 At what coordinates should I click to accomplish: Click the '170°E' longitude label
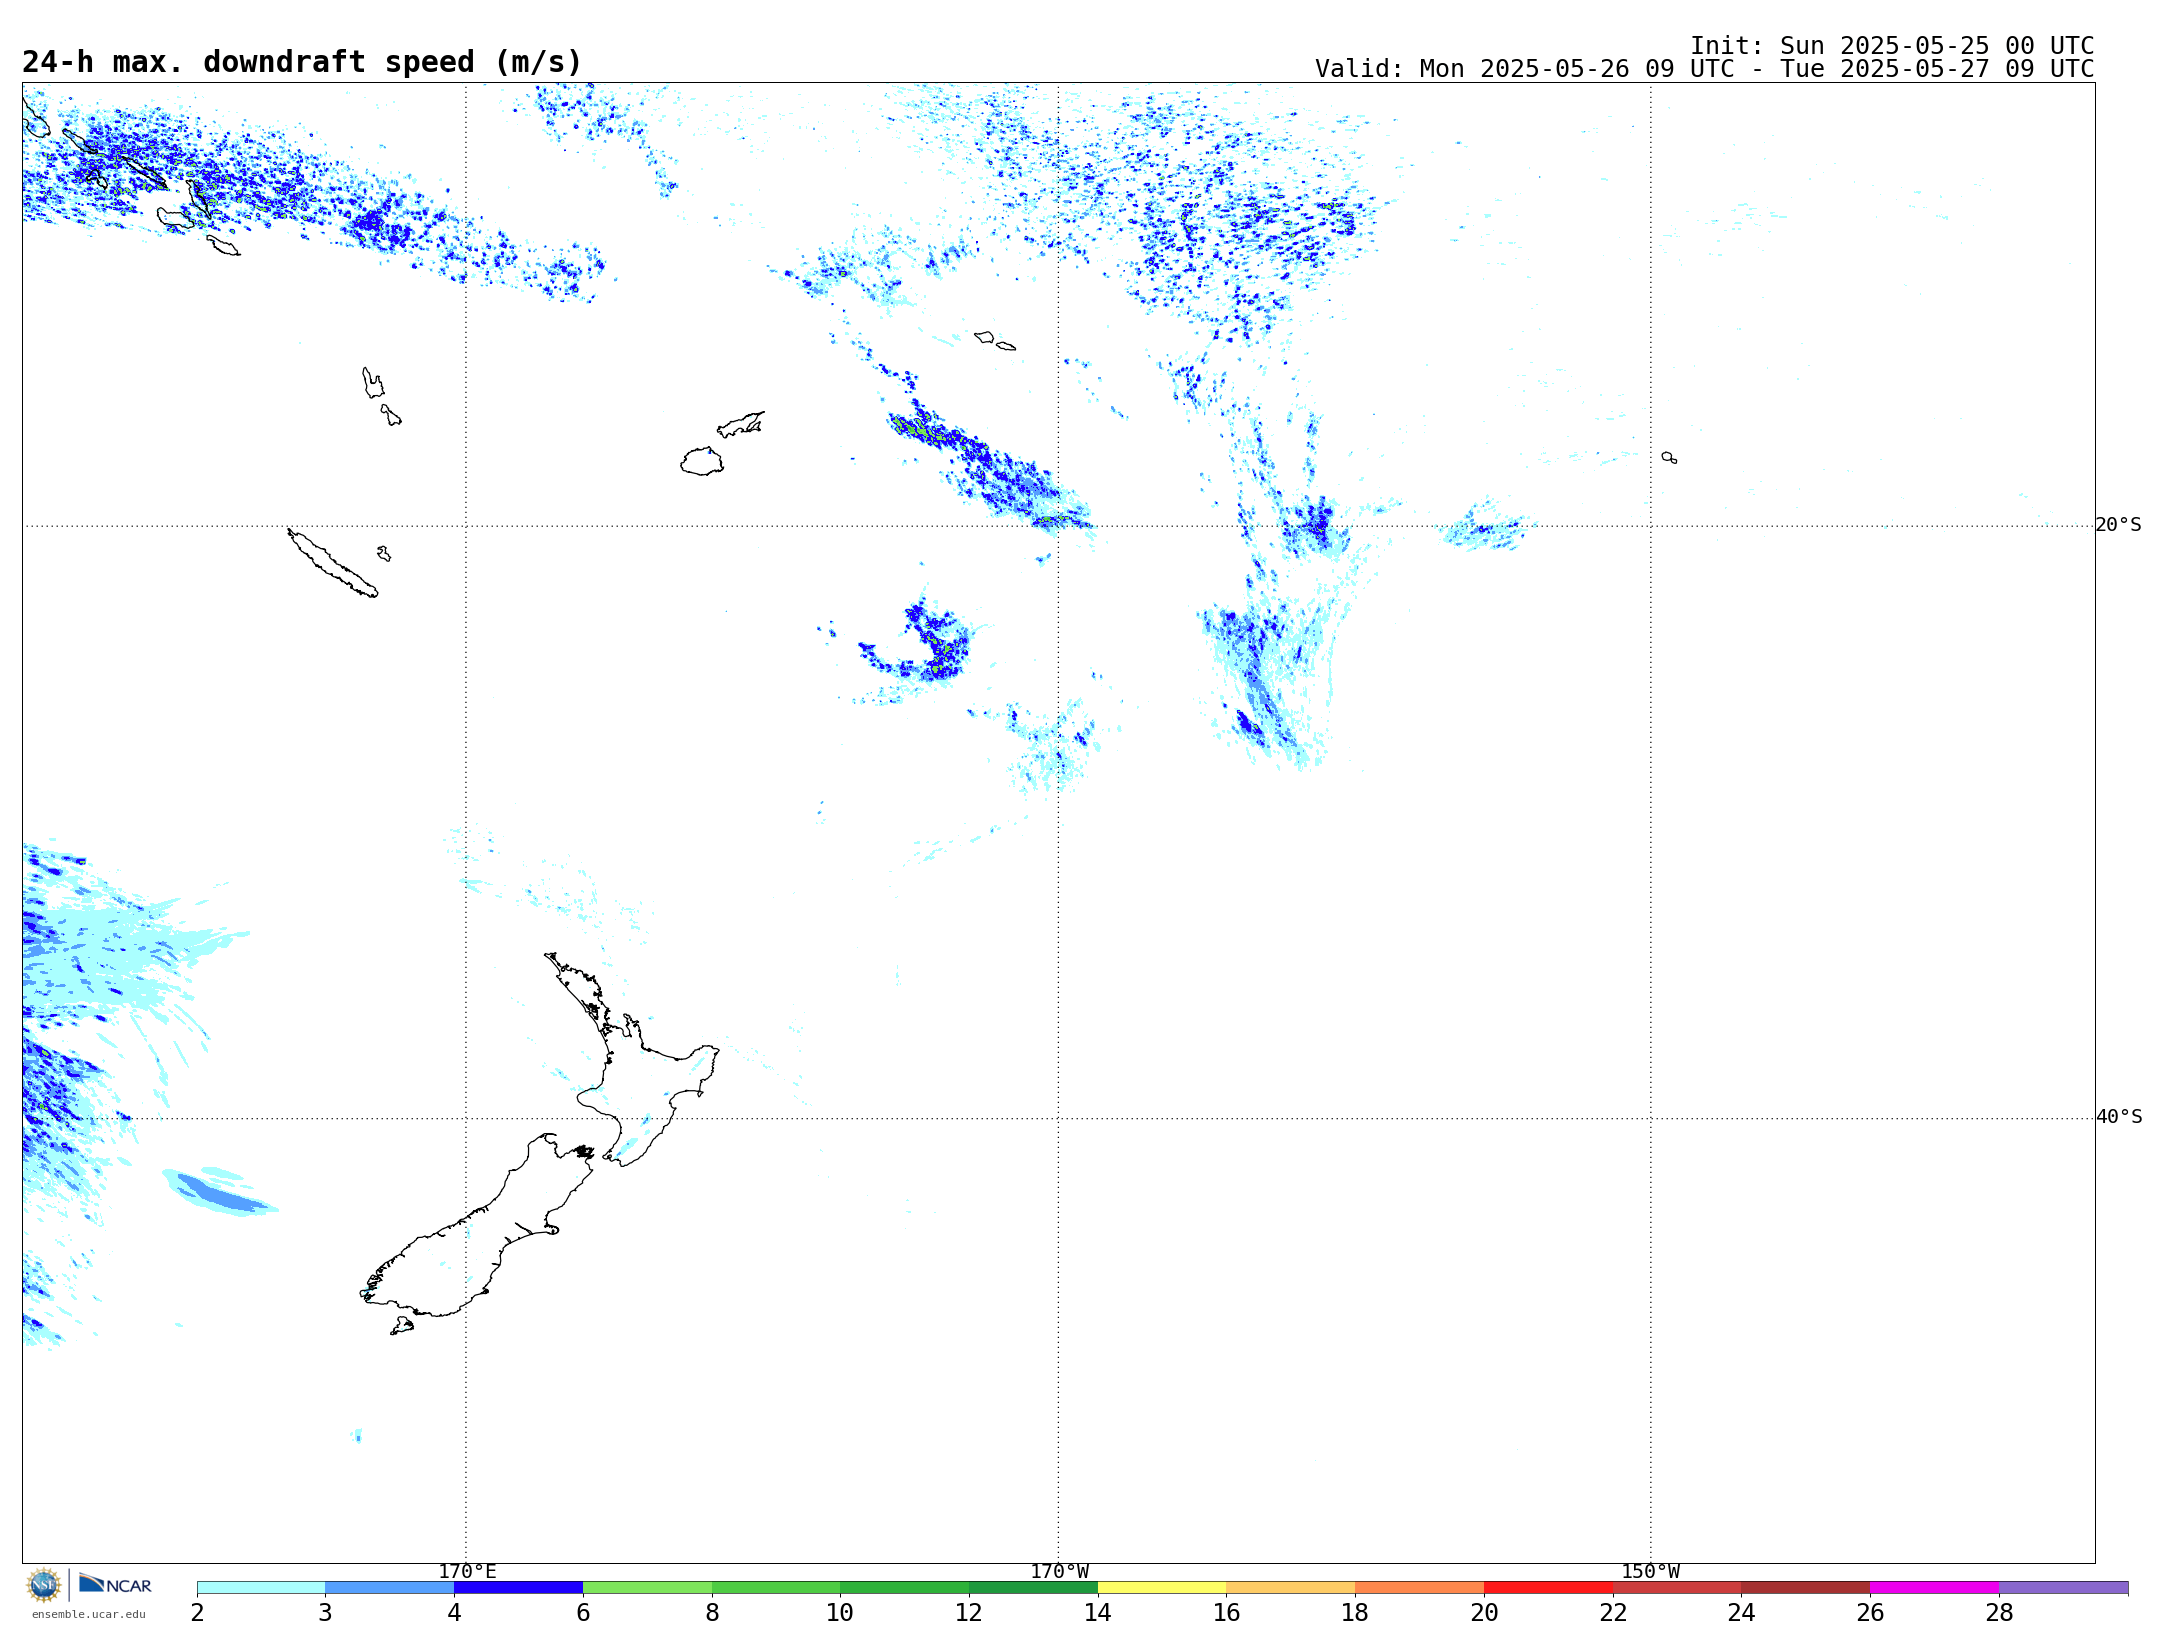pos(467,1572)
